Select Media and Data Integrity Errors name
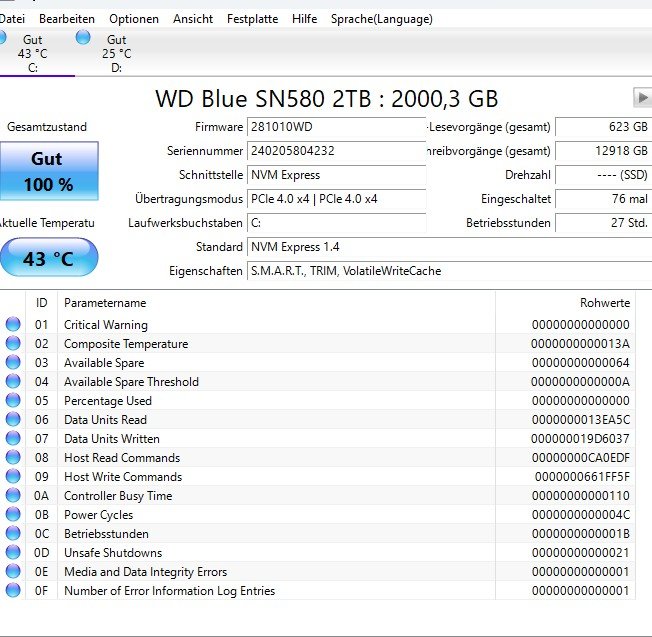 pyautogui.click(x=146, y=572)
